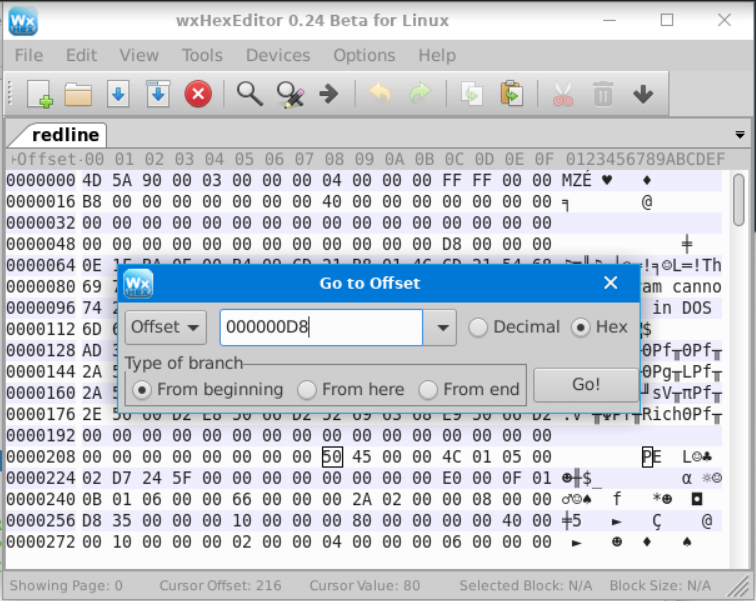The height and width of the screenshot is (601, 756).
Task: Click the Undo toolbar icon
Action: pos(380,93)
